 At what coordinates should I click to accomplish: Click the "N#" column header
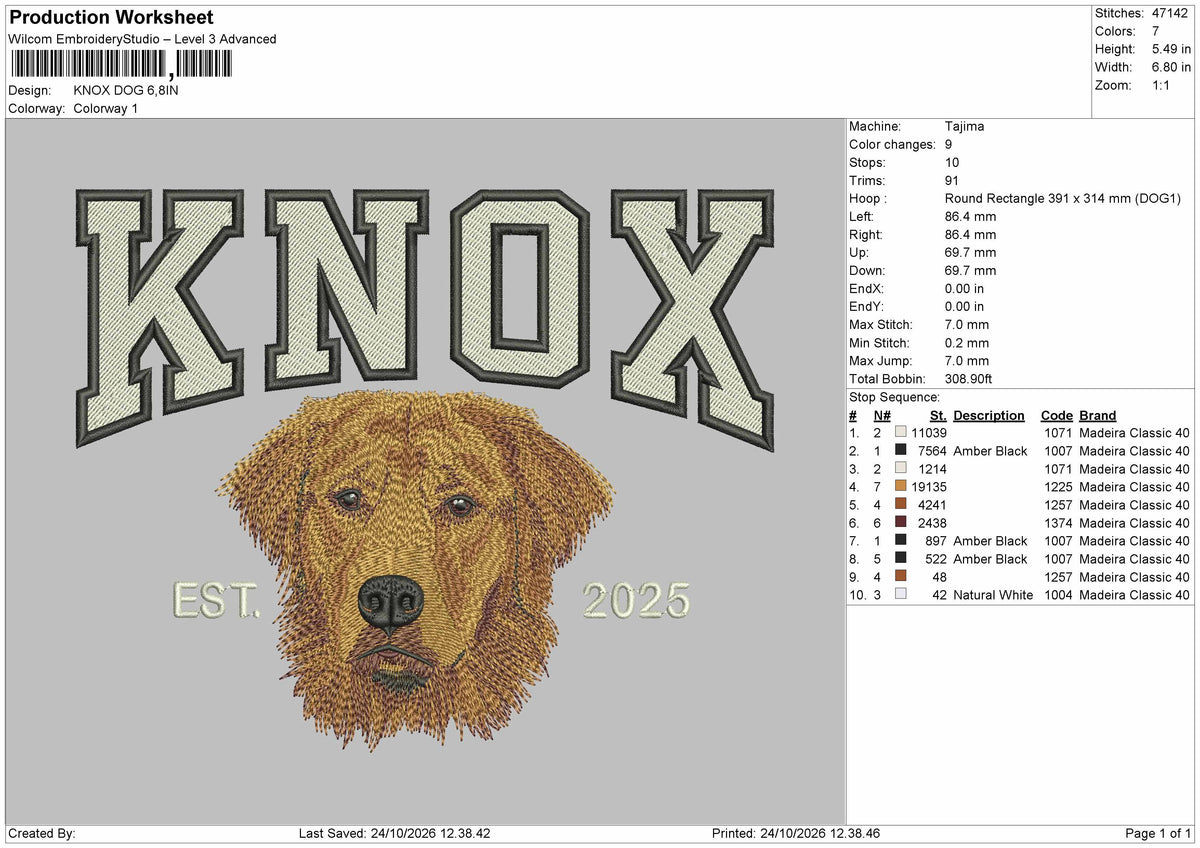[882, 416]
